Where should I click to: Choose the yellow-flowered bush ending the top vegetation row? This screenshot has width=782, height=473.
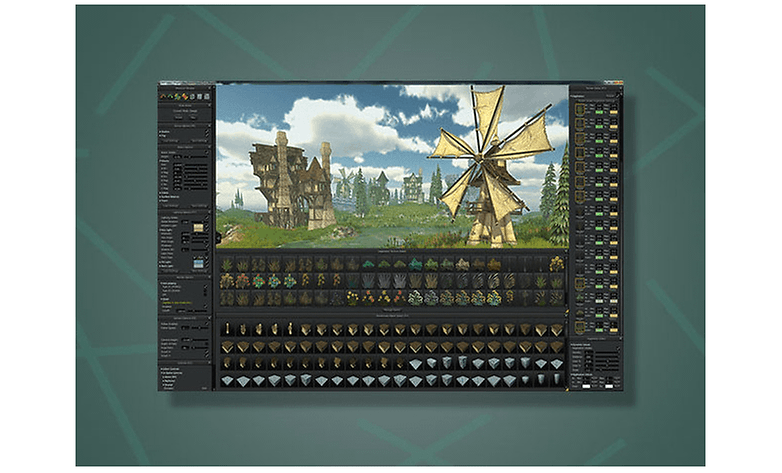tap(557, 264)
